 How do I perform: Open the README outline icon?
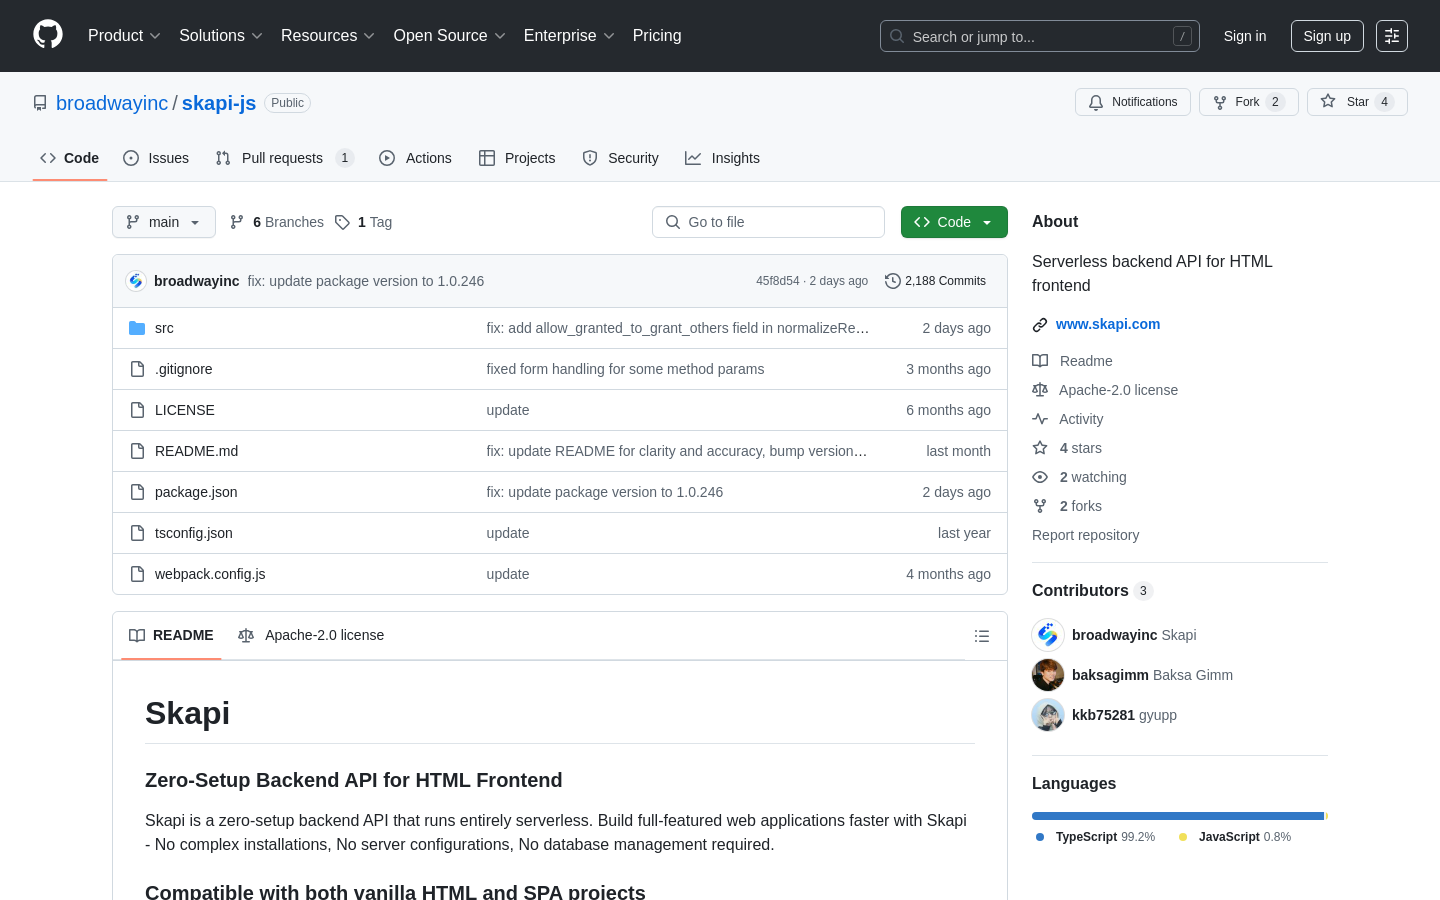(982, 636)
